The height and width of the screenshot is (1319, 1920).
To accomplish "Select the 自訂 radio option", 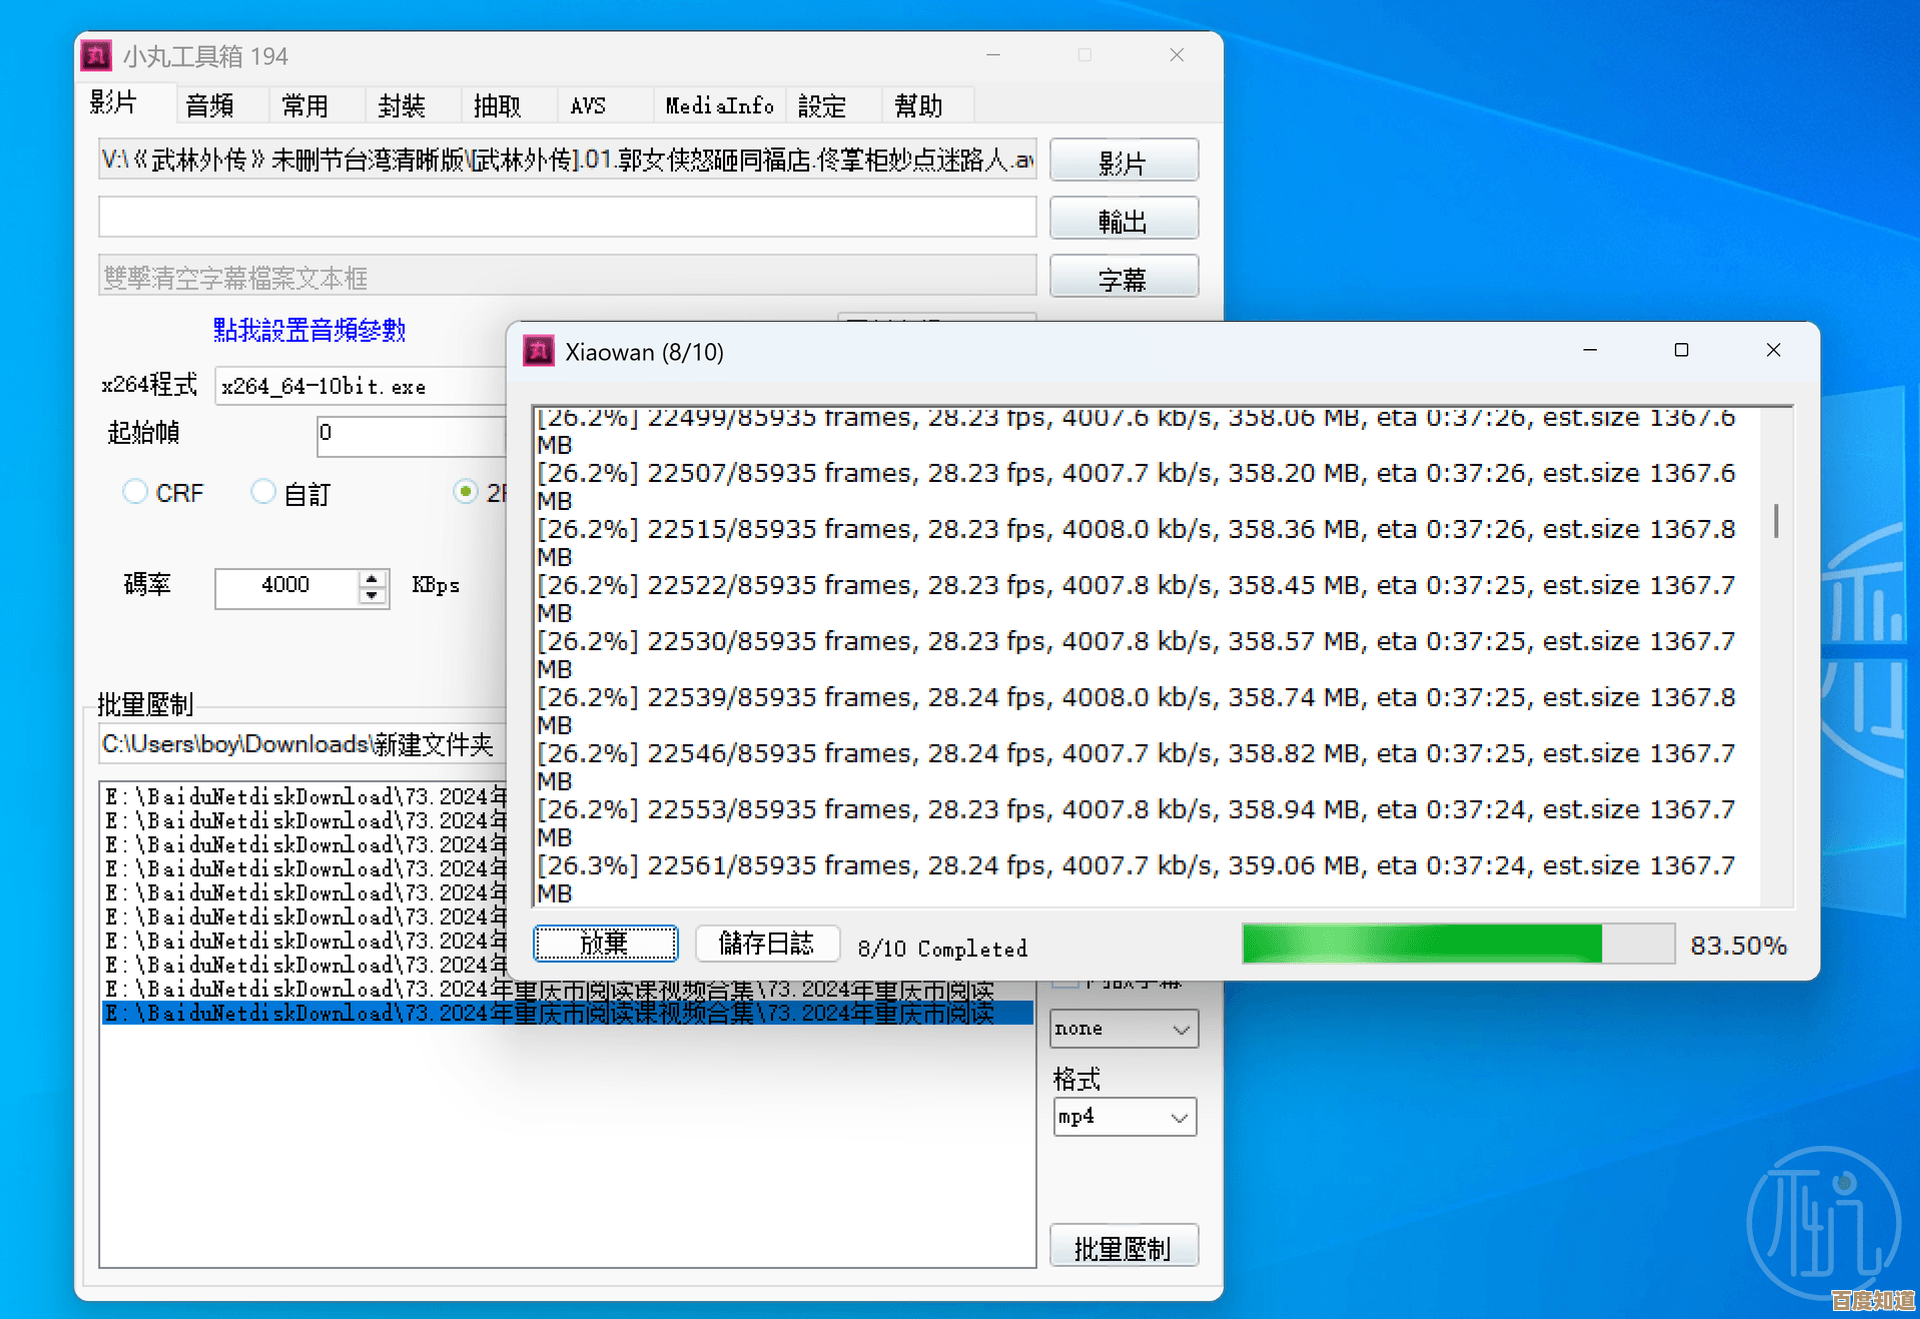I will [263, 492].
